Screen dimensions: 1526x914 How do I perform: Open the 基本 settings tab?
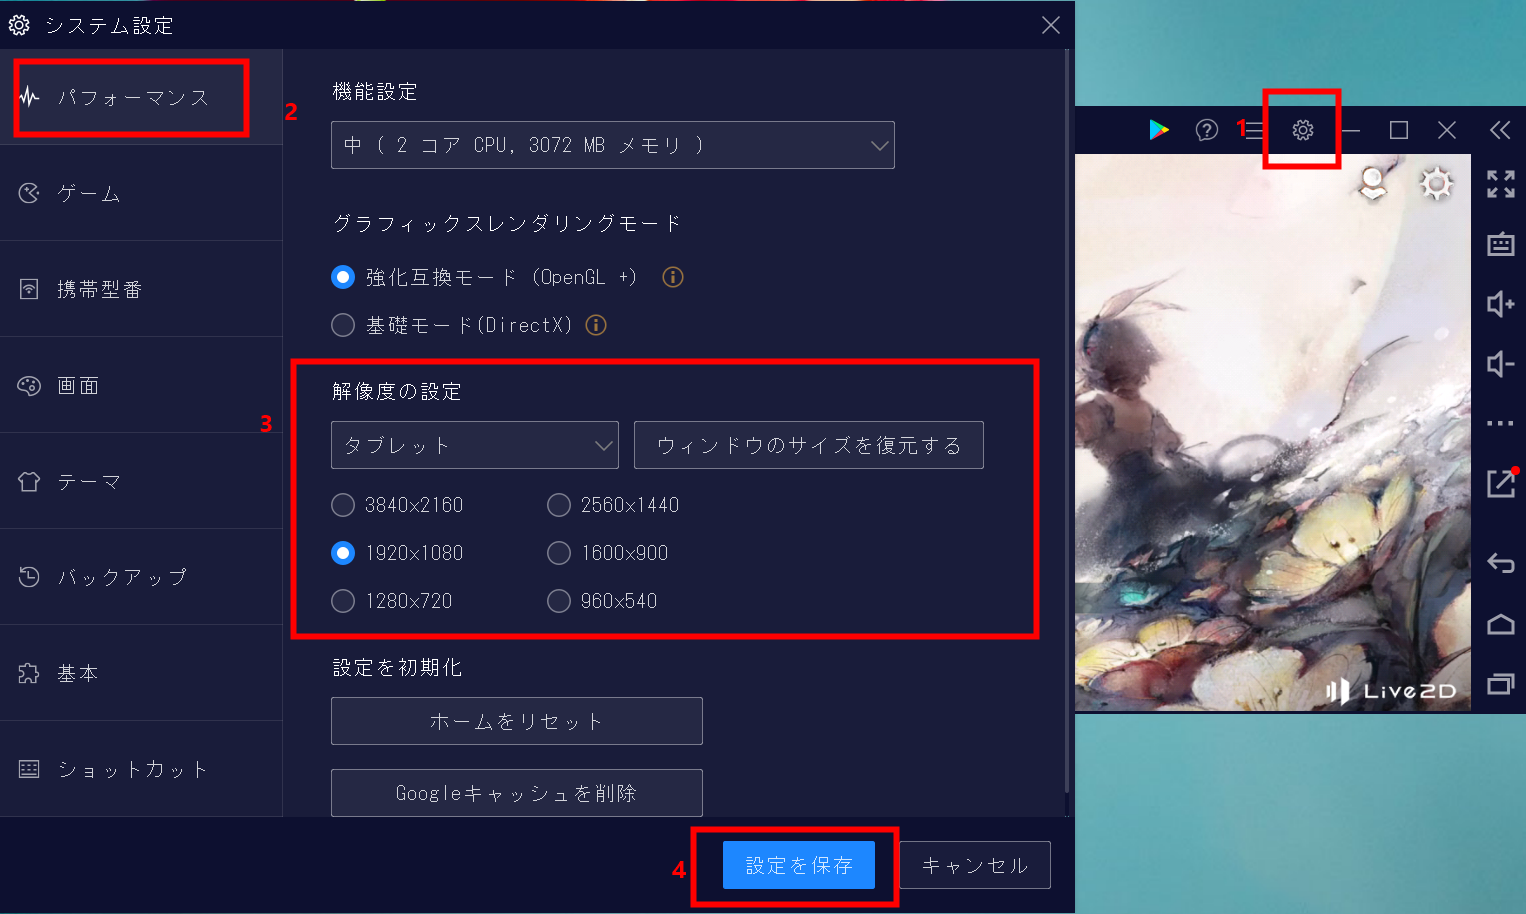point(141,673)
